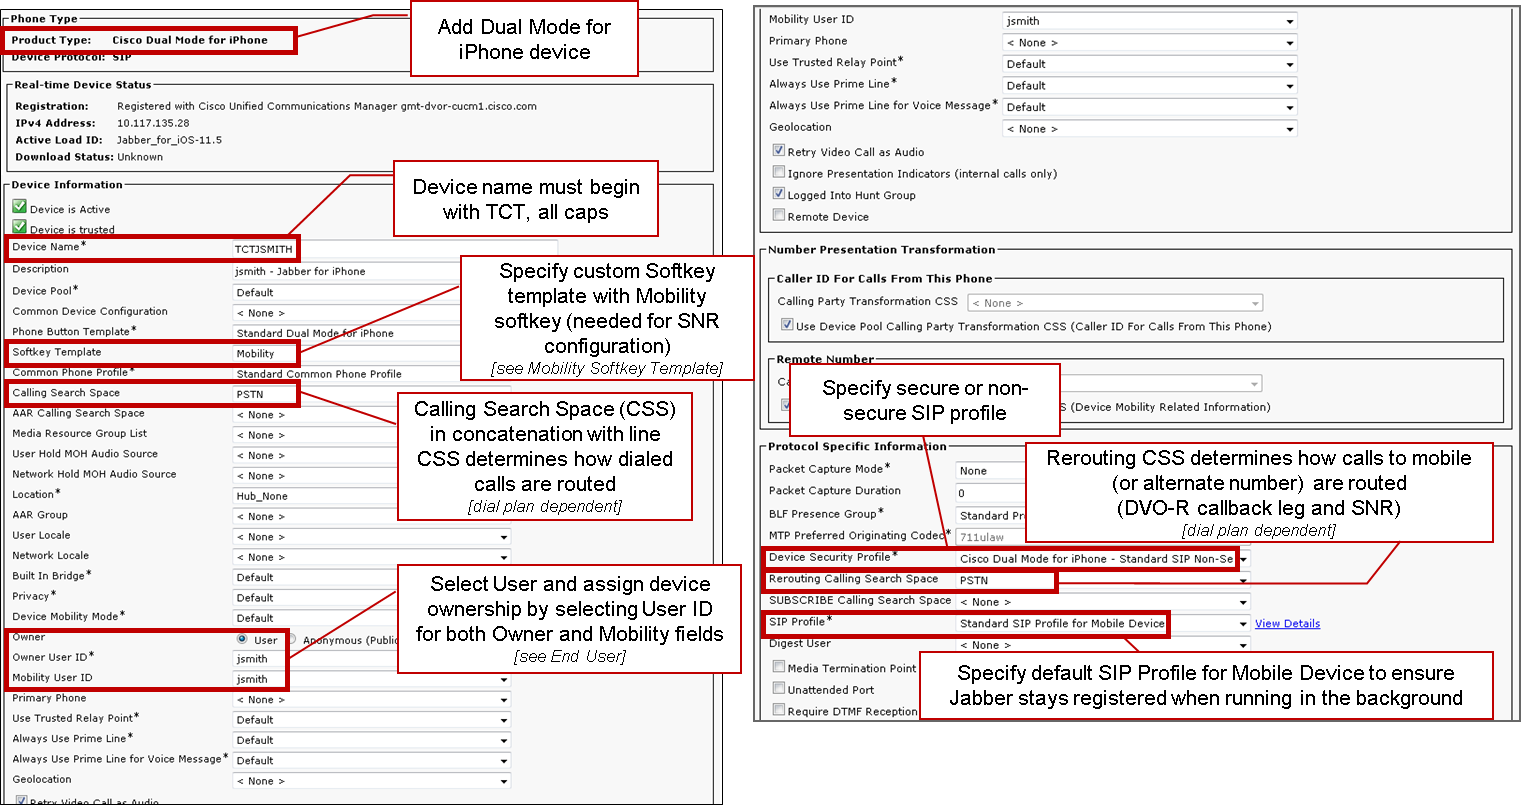Click the Jabber_for_iOS-11.5 active load text

point(169,140)
